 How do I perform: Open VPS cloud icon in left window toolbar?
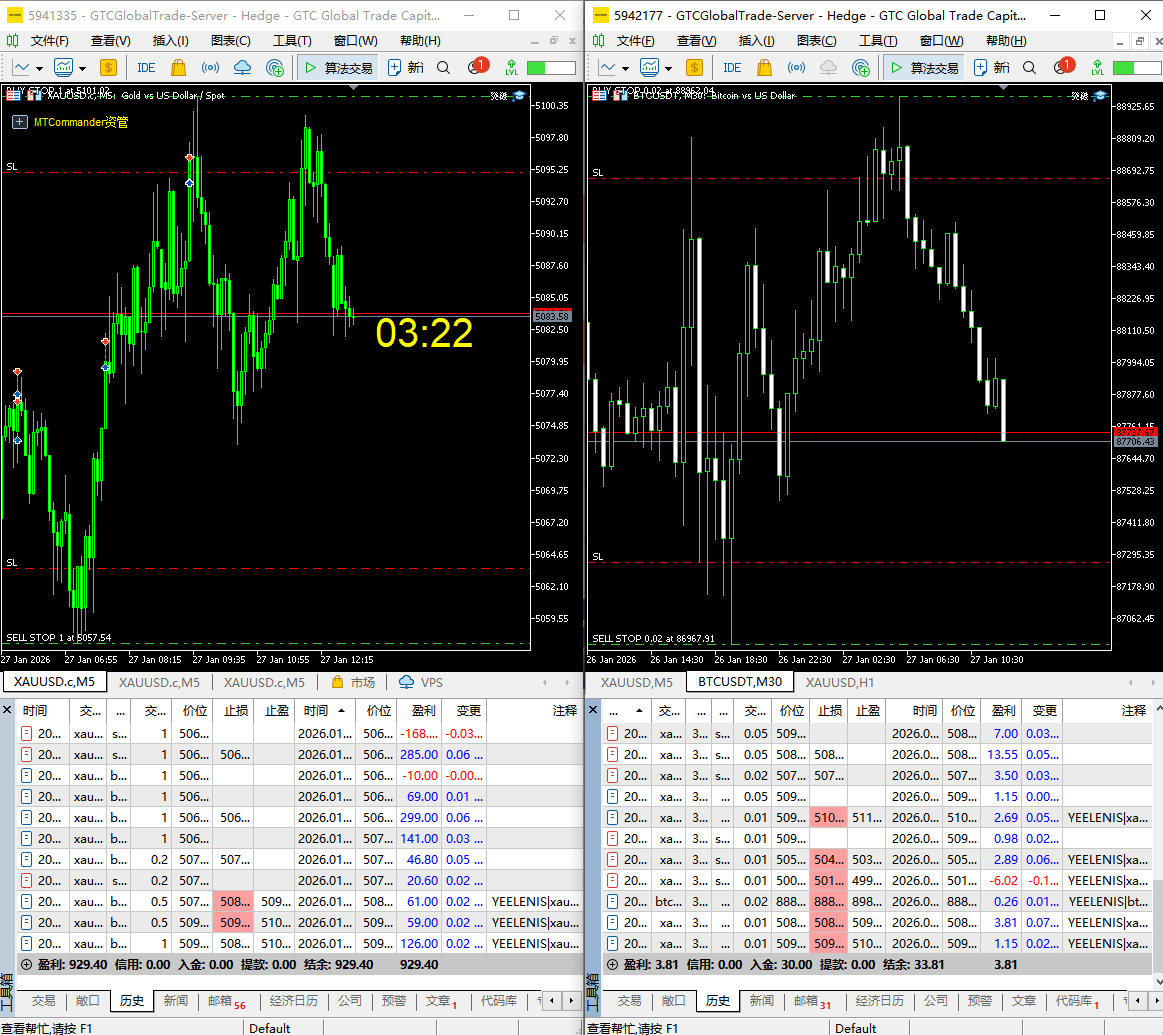(x=243, y=68)
